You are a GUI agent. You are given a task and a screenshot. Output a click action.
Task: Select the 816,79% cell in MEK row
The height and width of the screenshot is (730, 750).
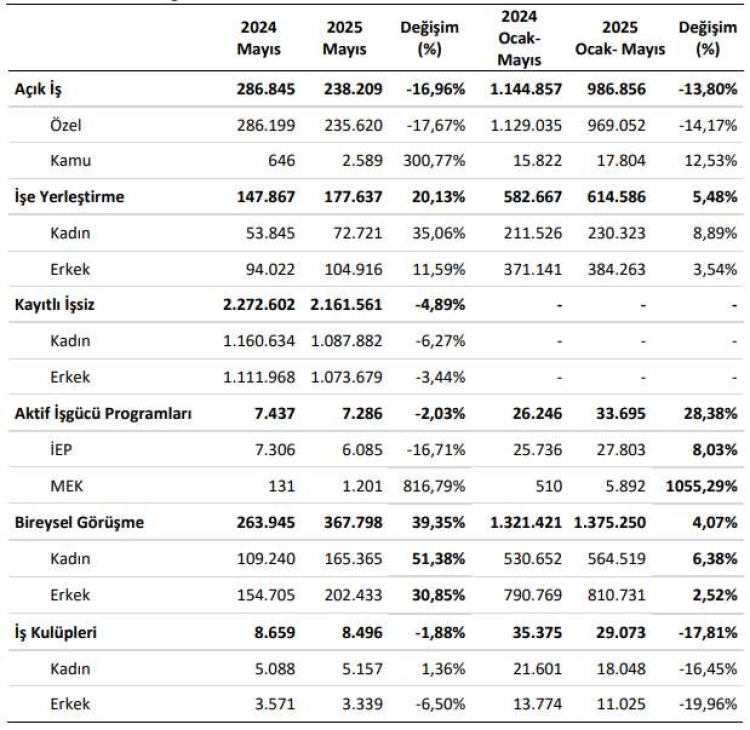[435, 486]
